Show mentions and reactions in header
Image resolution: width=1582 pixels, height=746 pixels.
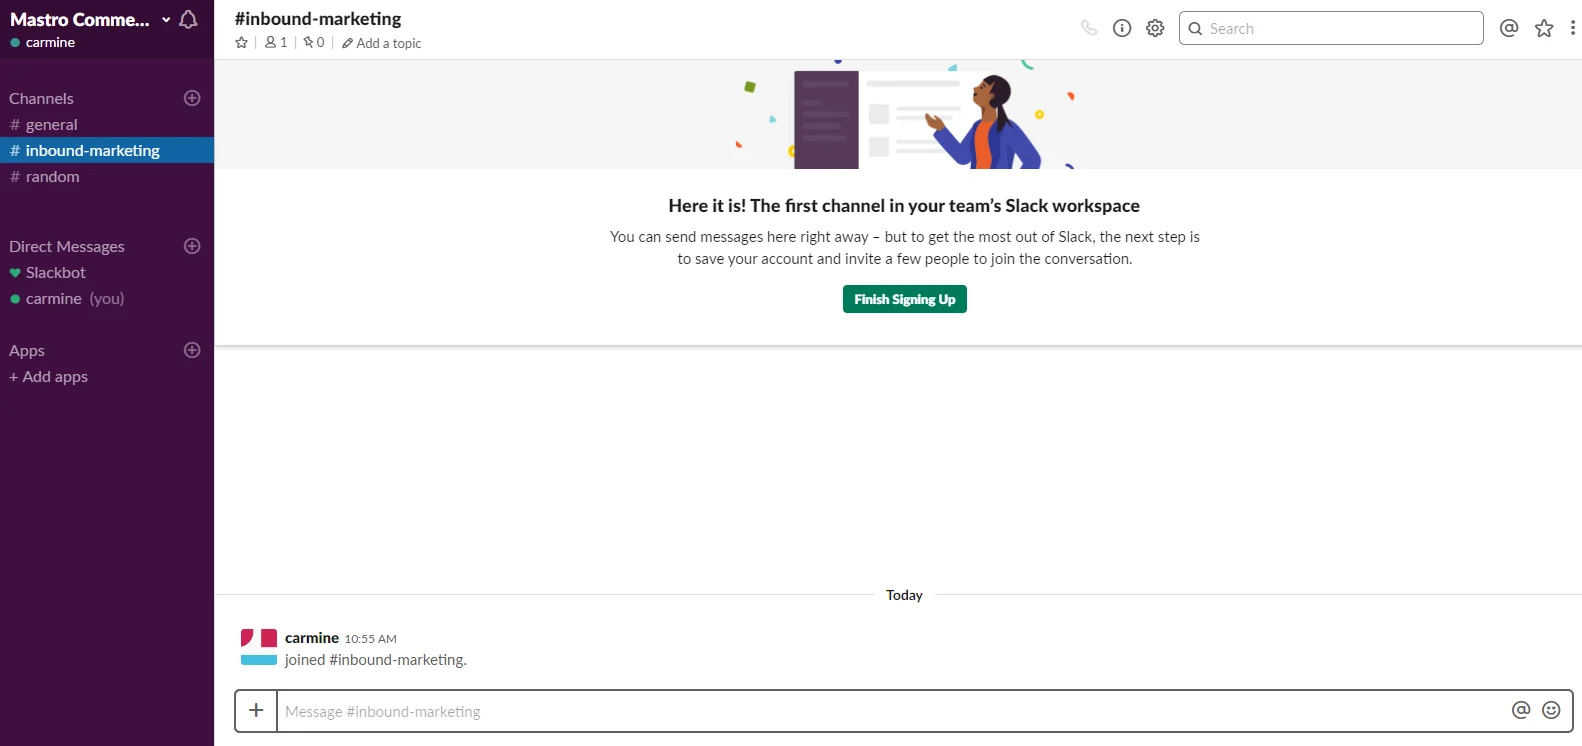[1509, 28]
